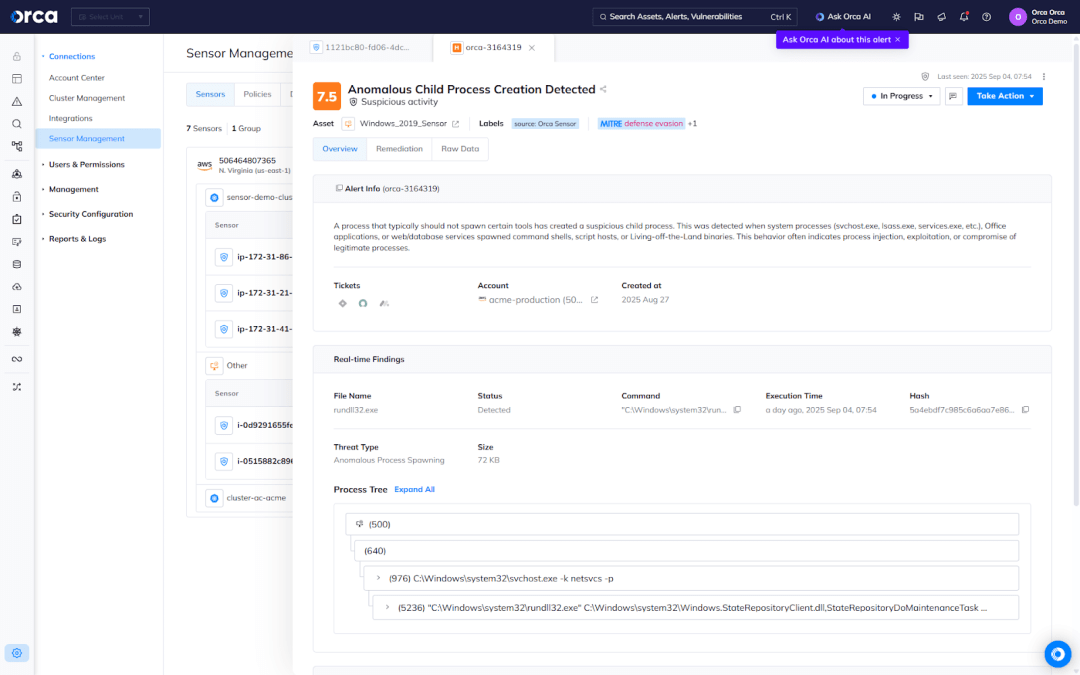
Task: Click the source: Orca Sensor label
Action: click(545, 124)
